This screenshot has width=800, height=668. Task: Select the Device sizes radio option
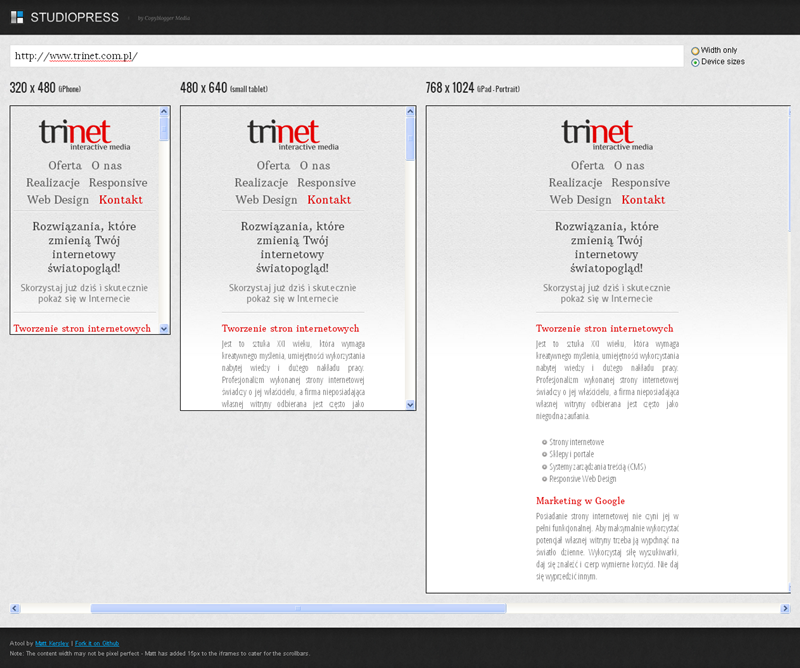[695, 62]
